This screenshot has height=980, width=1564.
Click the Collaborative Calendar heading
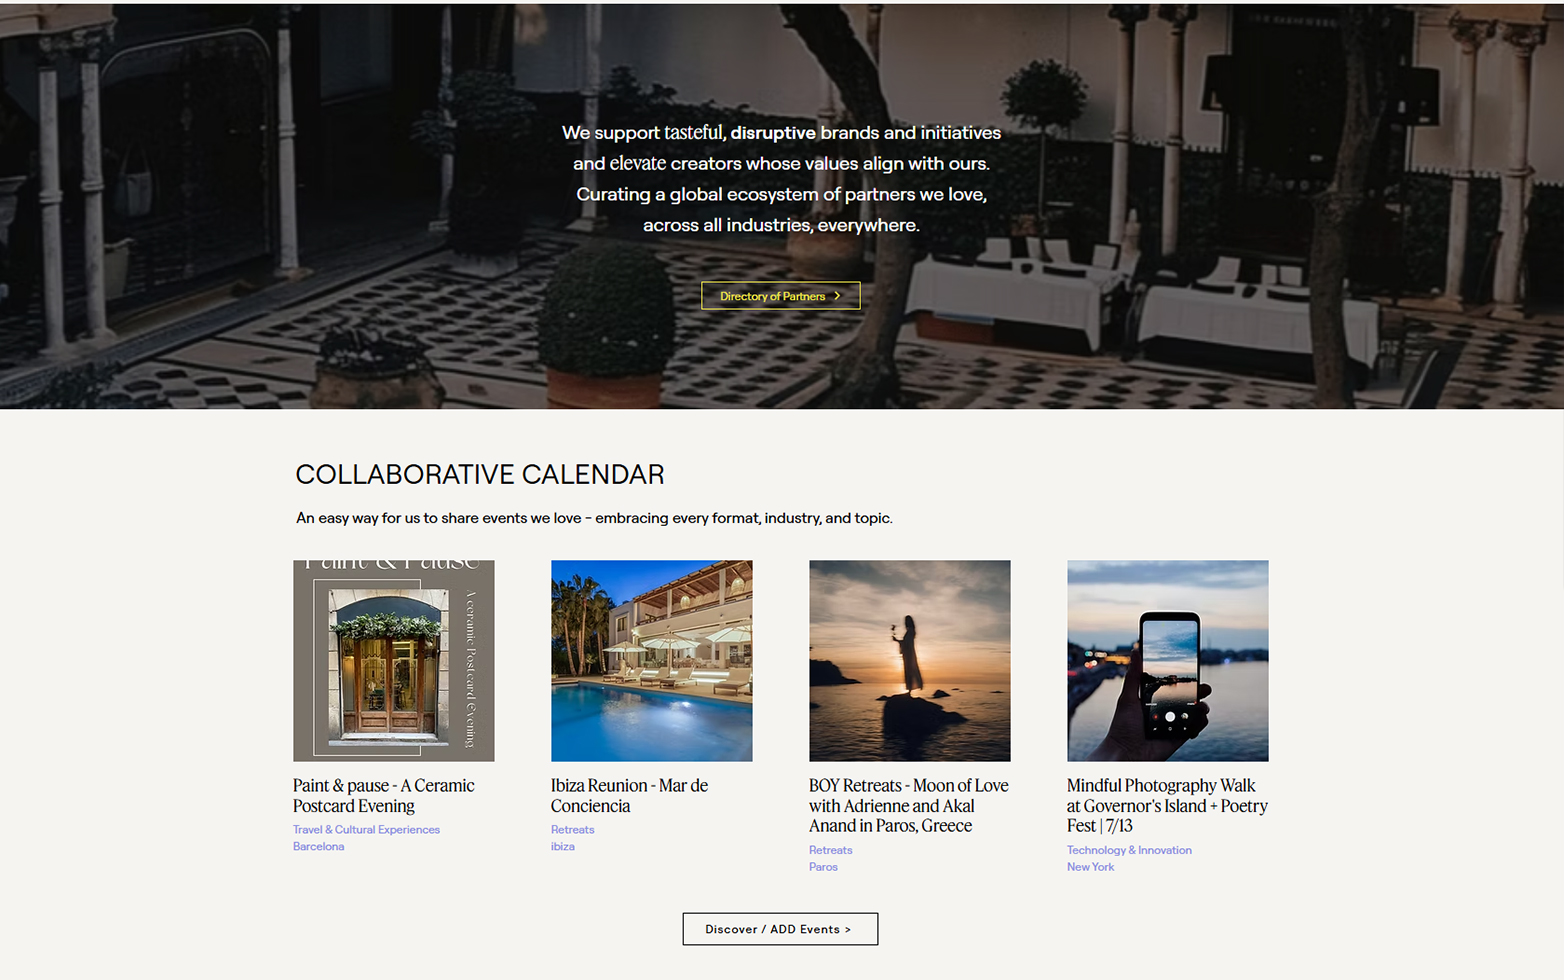point(480,474)
